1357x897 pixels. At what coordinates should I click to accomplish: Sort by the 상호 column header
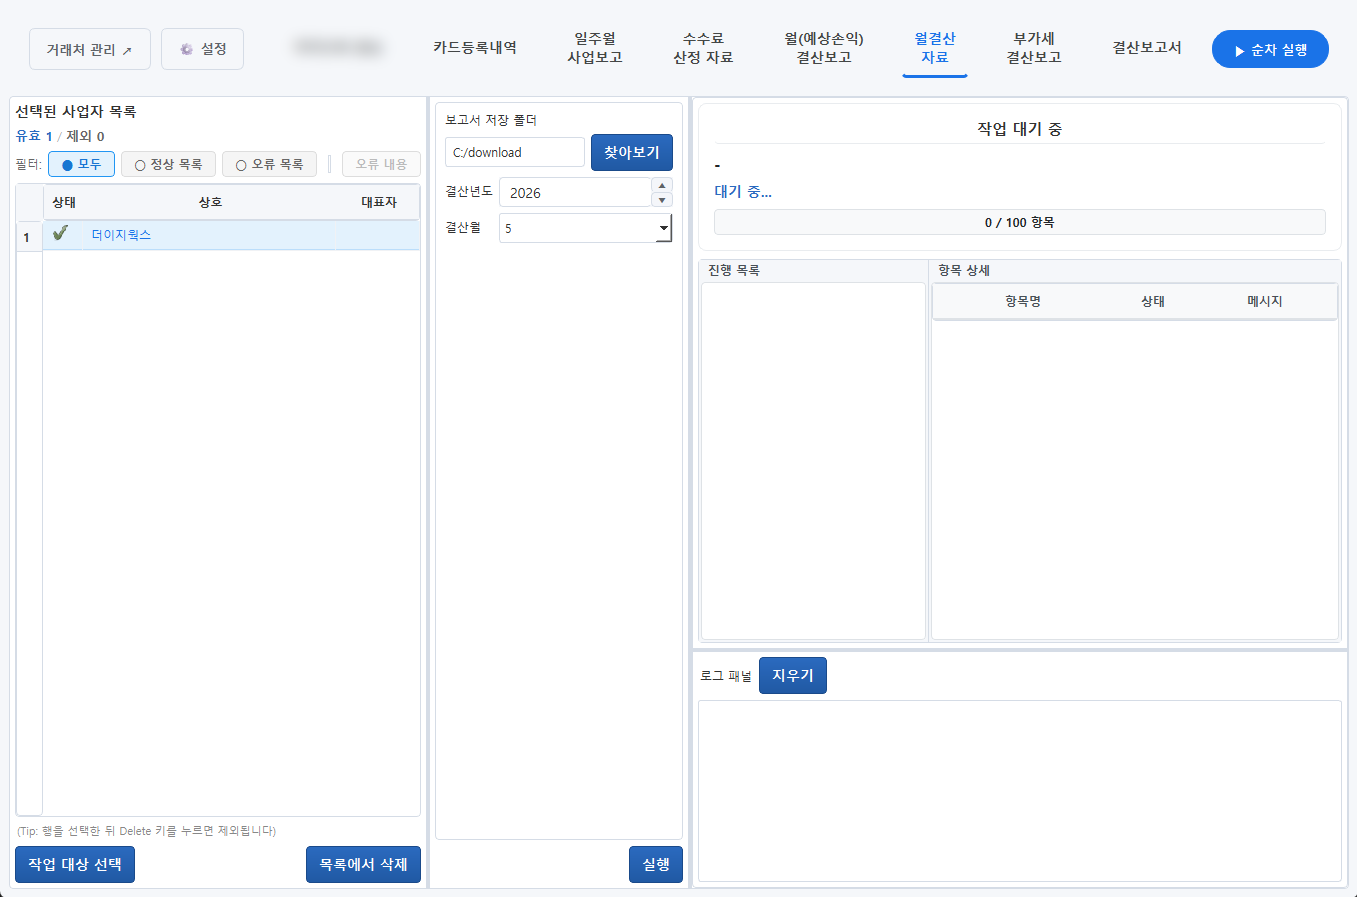210,202
